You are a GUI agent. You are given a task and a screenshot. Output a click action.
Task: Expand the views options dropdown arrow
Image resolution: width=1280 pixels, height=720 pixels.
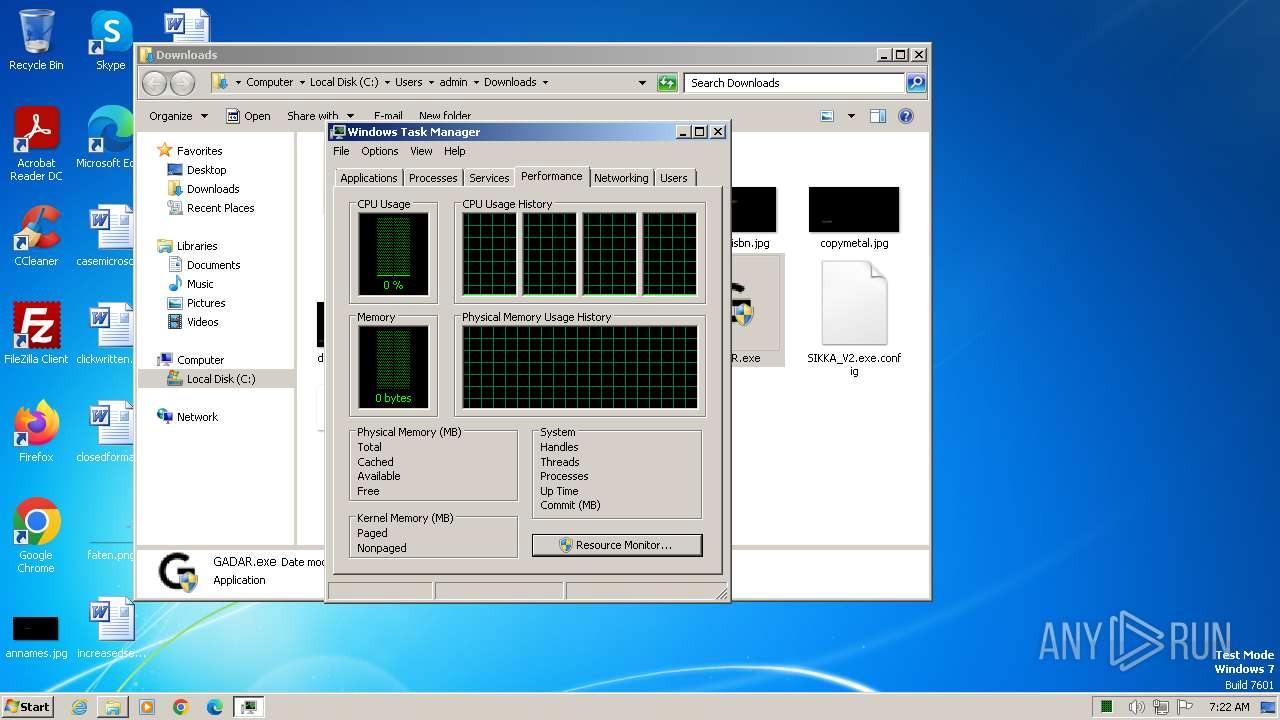851,116
